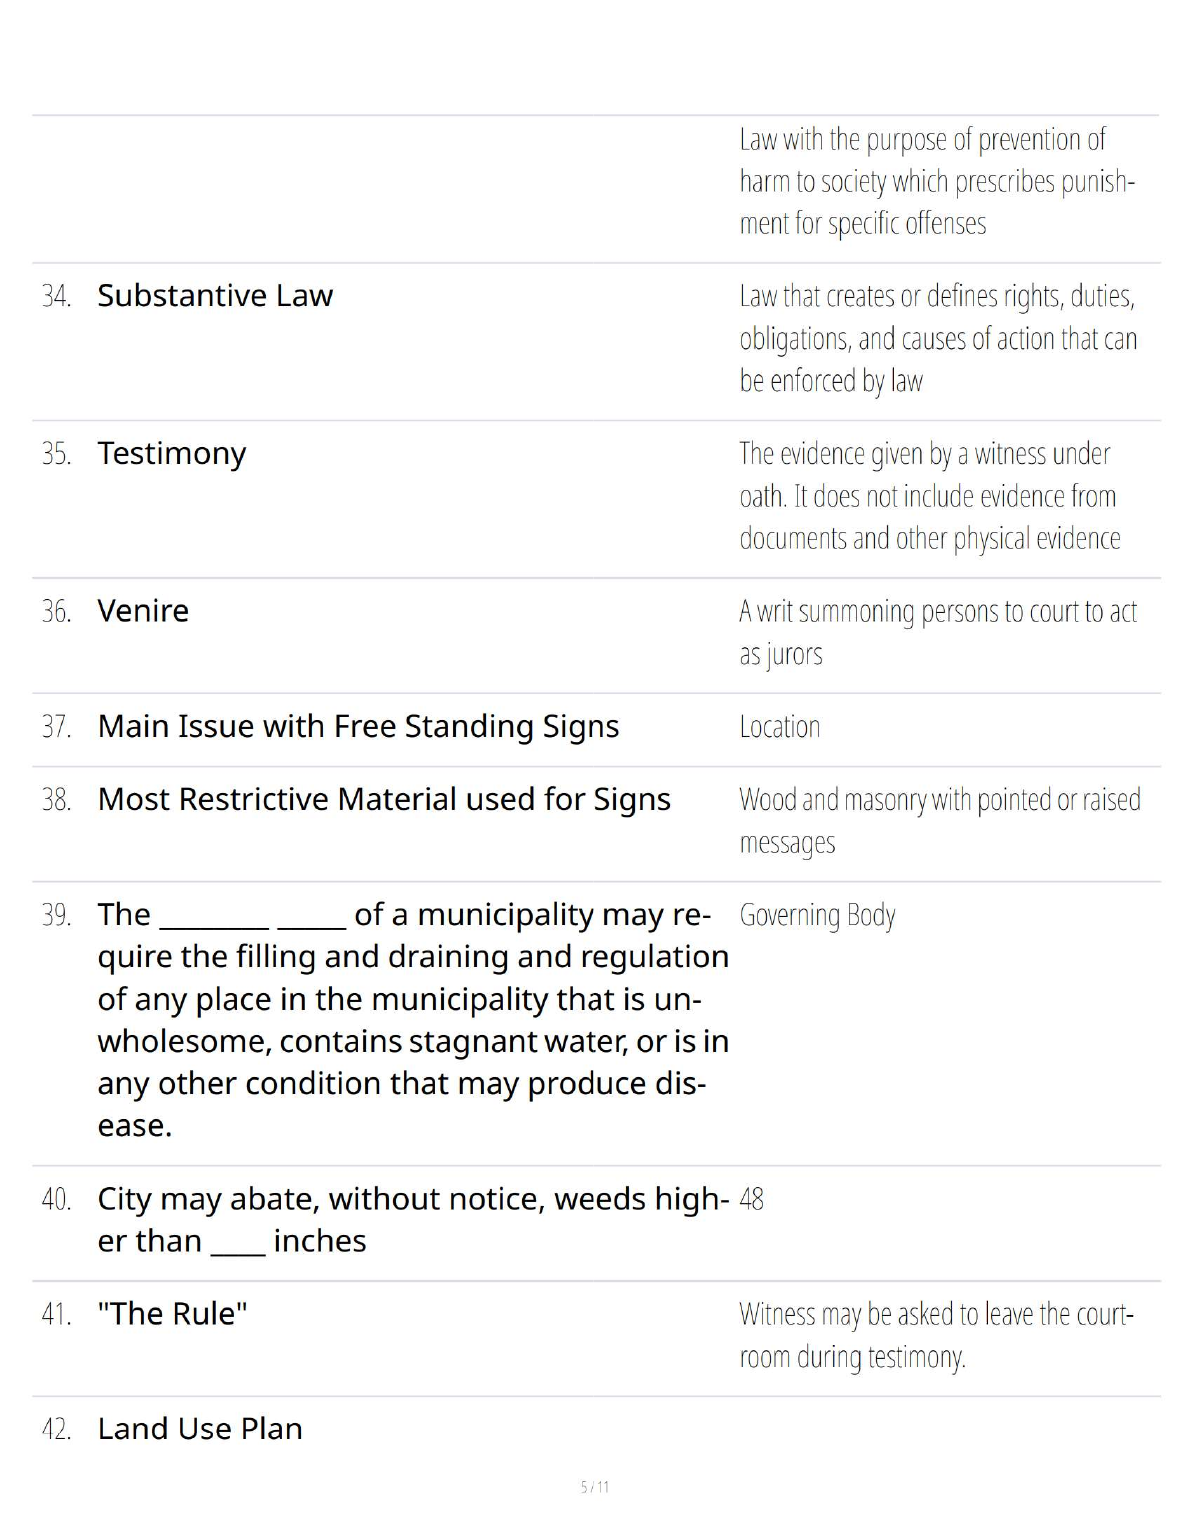Click "Most Restrictive Material used for Signs"

coord(384,800)
